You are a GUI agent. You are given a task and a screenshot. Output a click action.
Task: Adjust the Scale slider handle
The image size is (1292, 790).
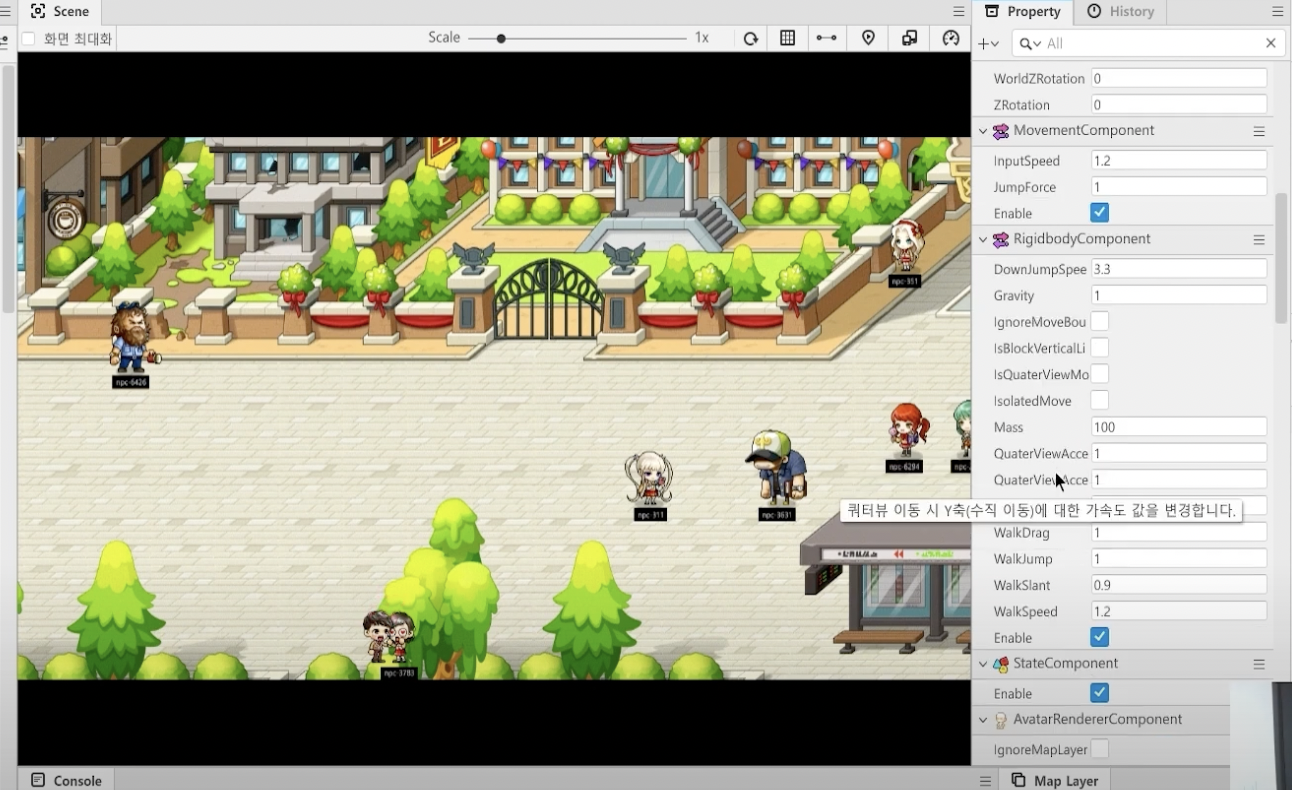click(501, 38)
